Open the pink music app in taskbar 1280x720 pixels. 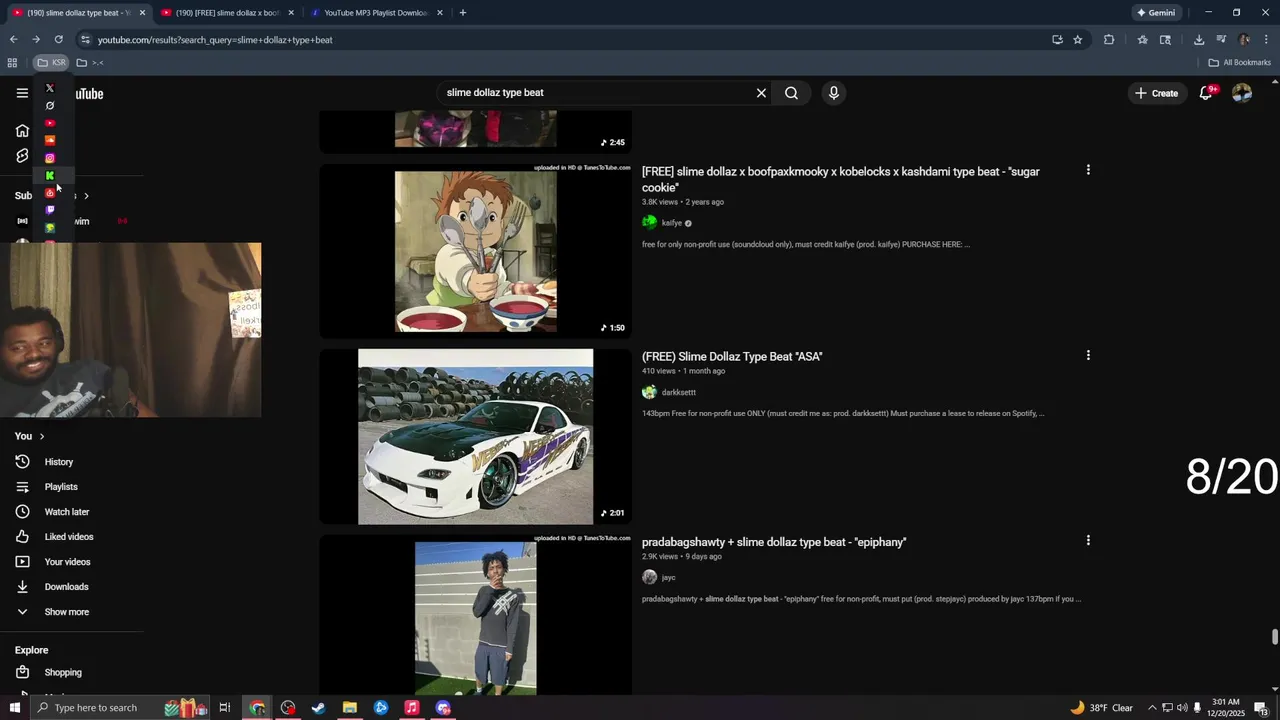(411, 708)
